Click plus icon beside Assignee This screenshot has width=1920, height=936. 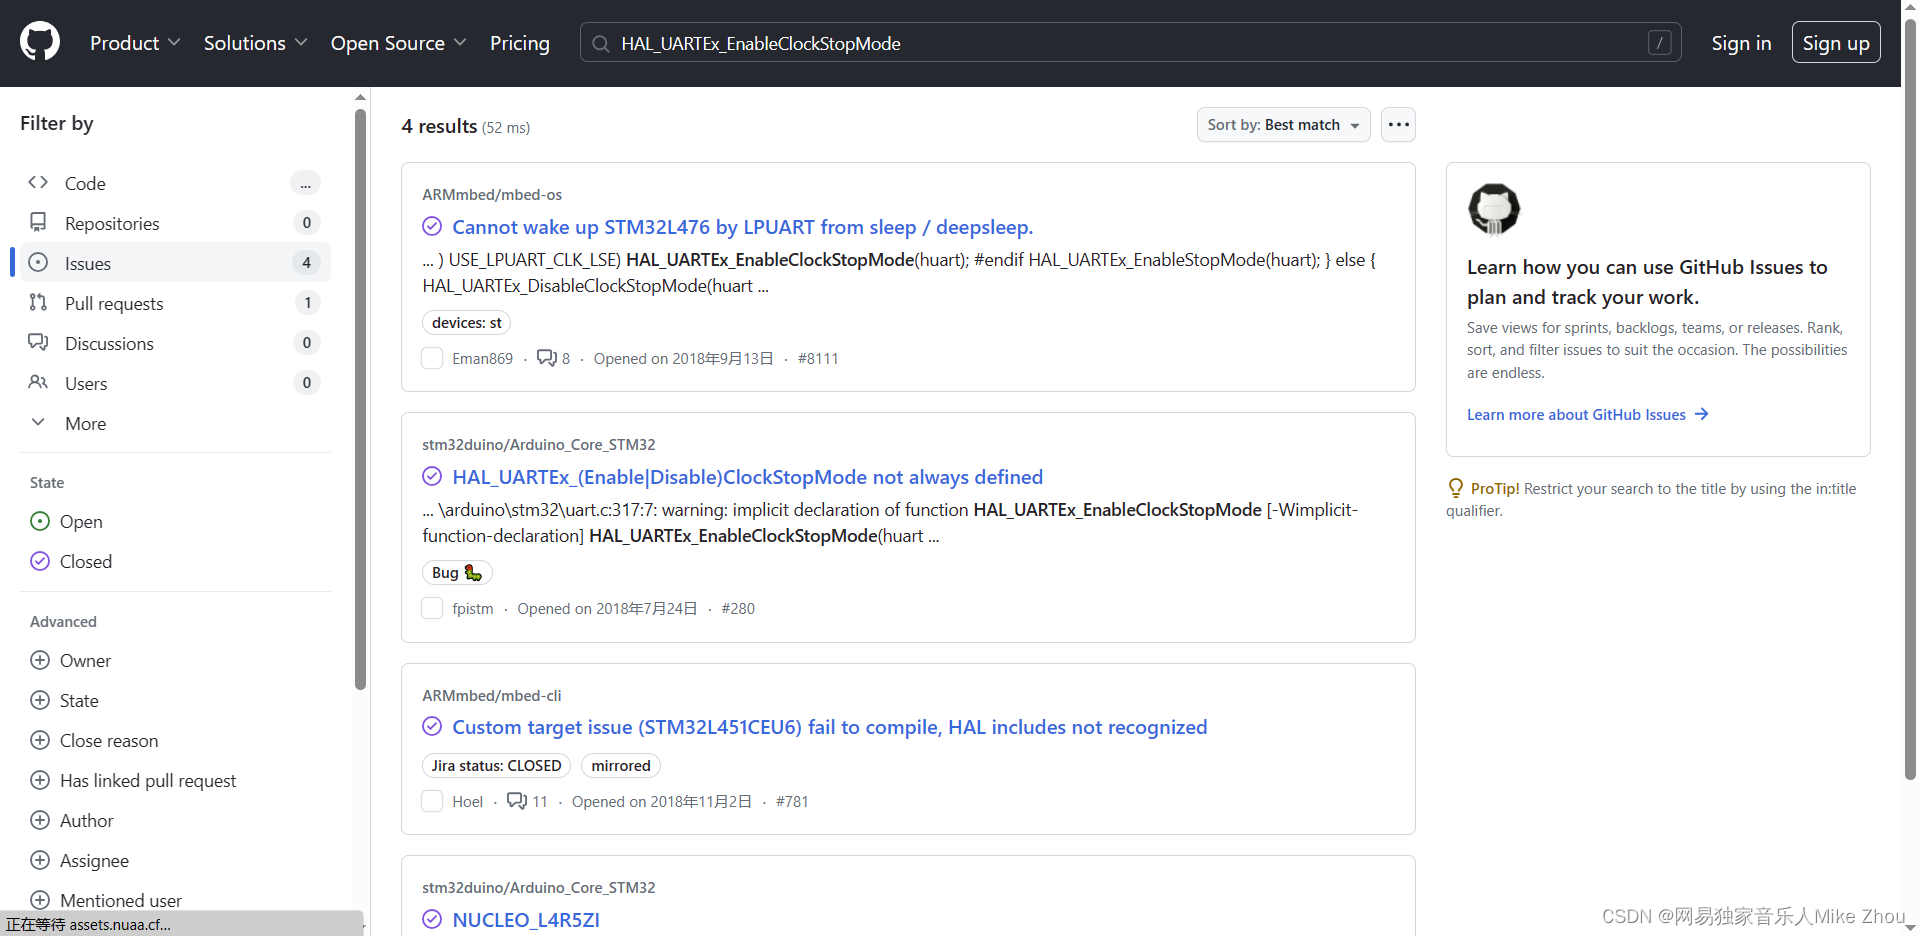(x=40, y=860)
